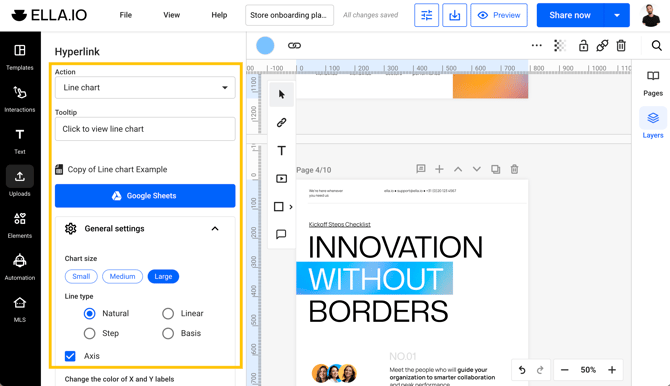Open the Interactions sidebar panel

point(20,99)
